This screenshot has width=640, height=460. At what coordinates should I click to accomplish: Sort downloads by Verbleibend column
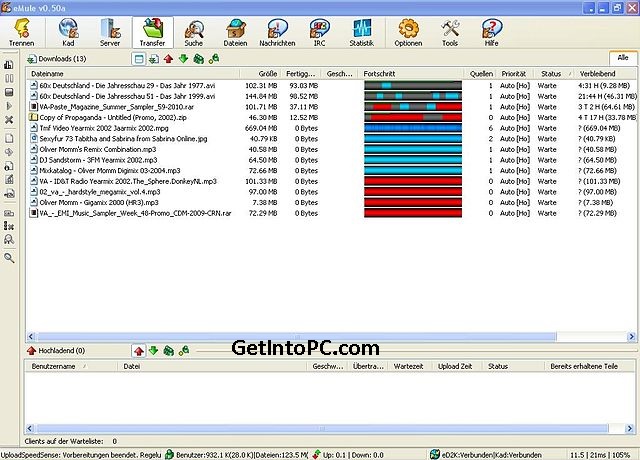coord(606,74)
